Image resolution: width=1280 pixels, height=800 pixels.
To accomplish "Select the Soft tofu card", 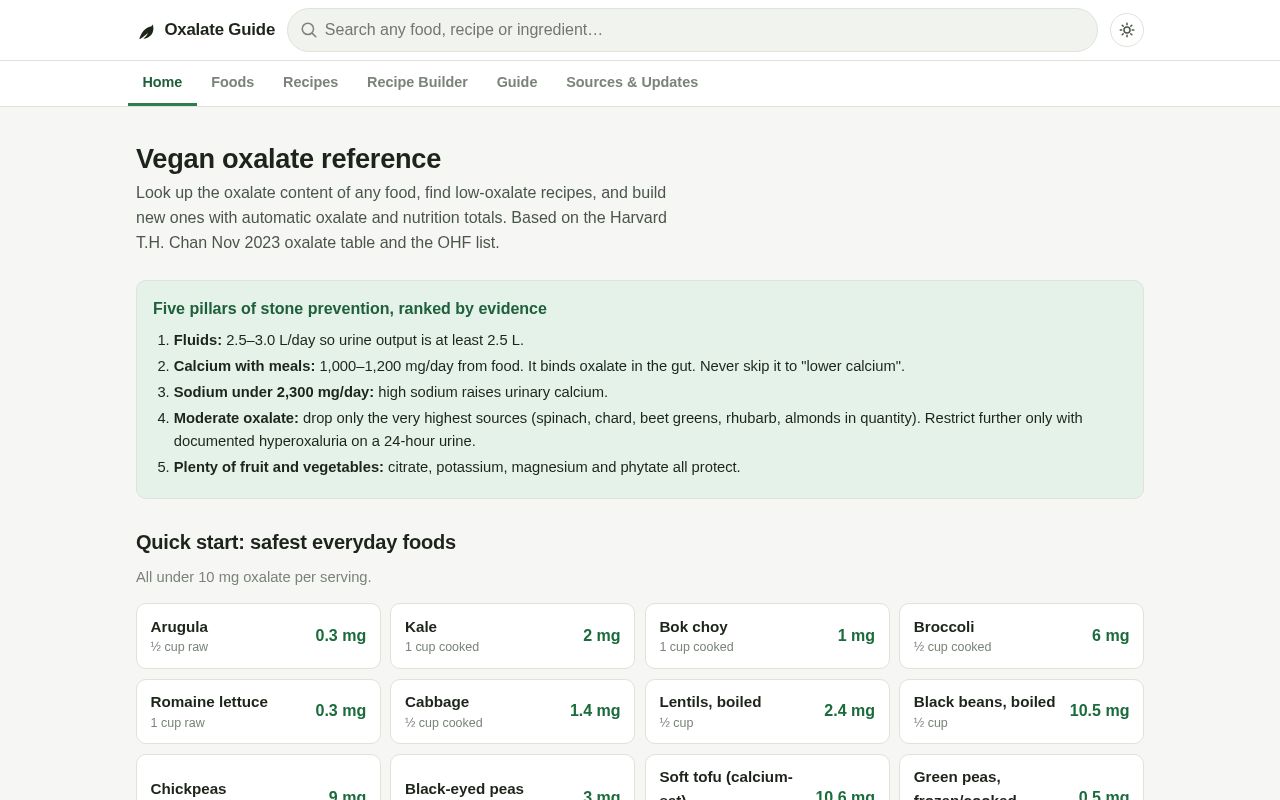I will [x=767, y=778].
